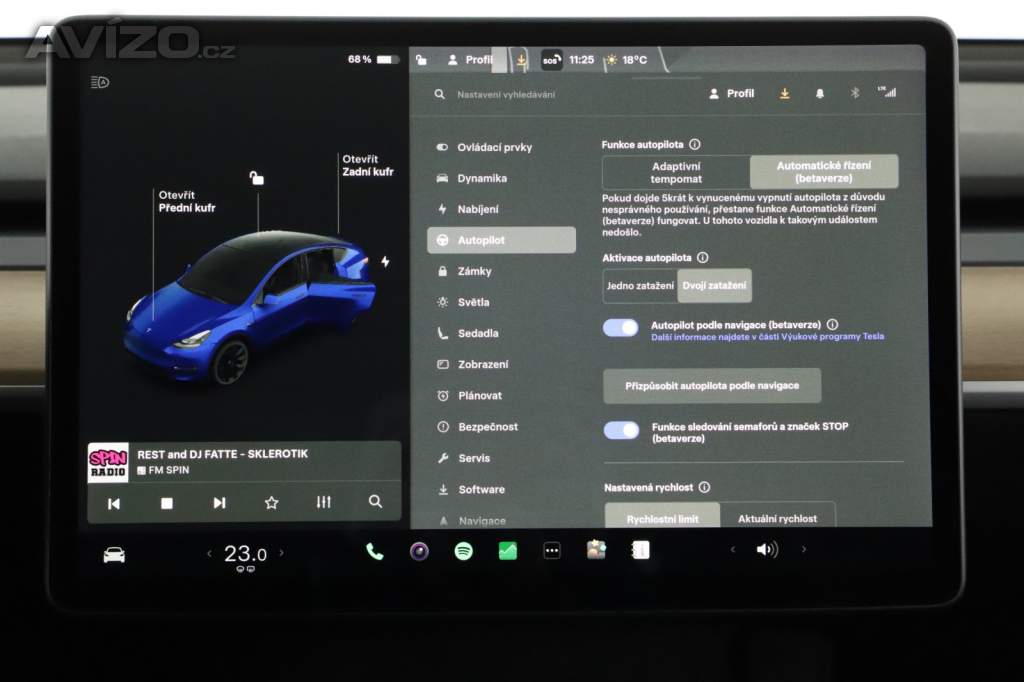Go to the Zámky settings section
1024x682 pixels.
coord(474,271)
